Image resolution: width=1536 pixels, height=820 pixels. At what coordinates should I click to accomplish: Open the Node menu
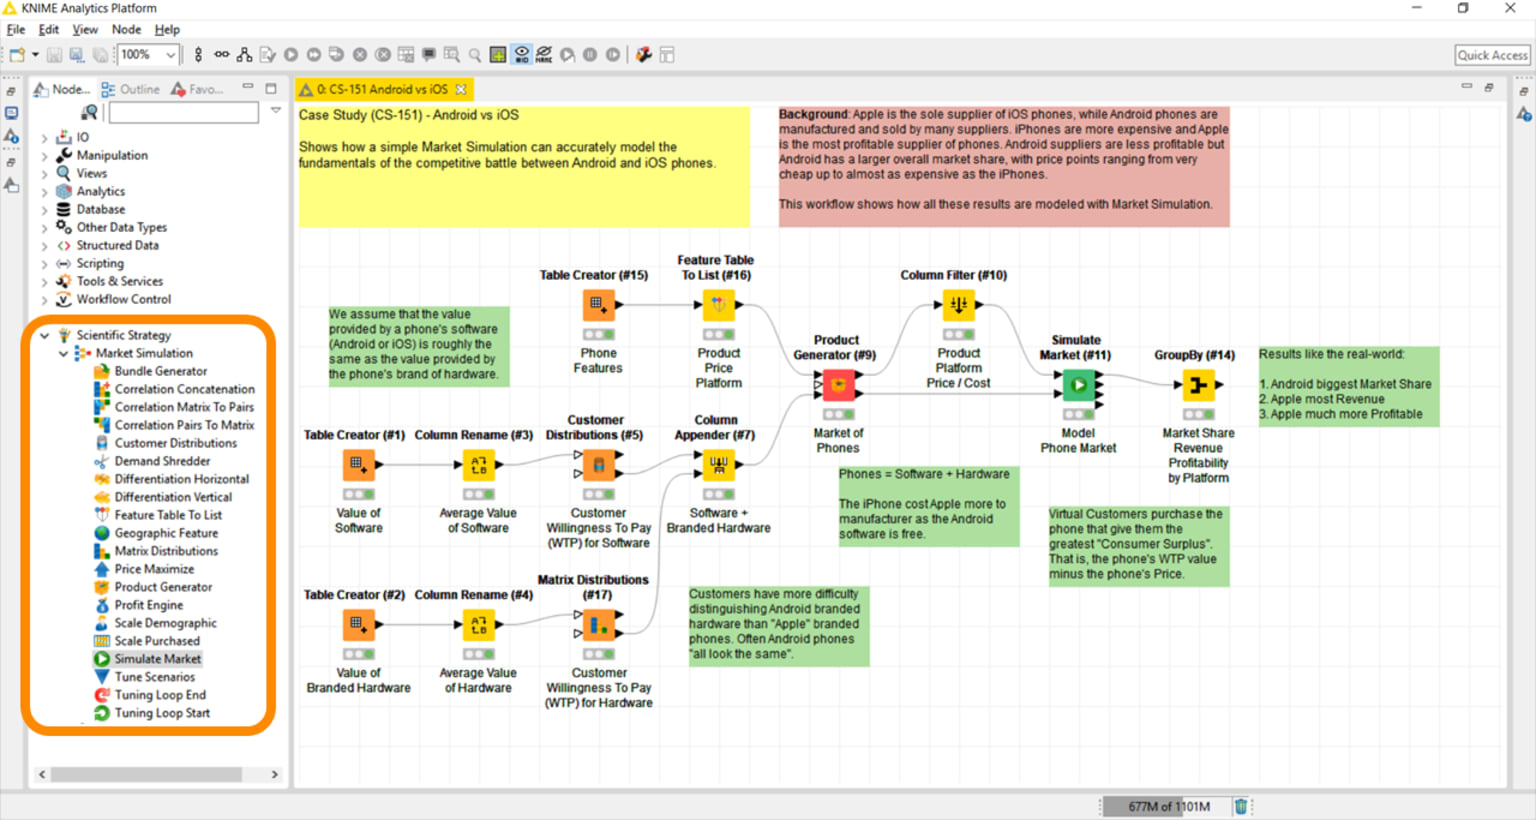[126, 29]
